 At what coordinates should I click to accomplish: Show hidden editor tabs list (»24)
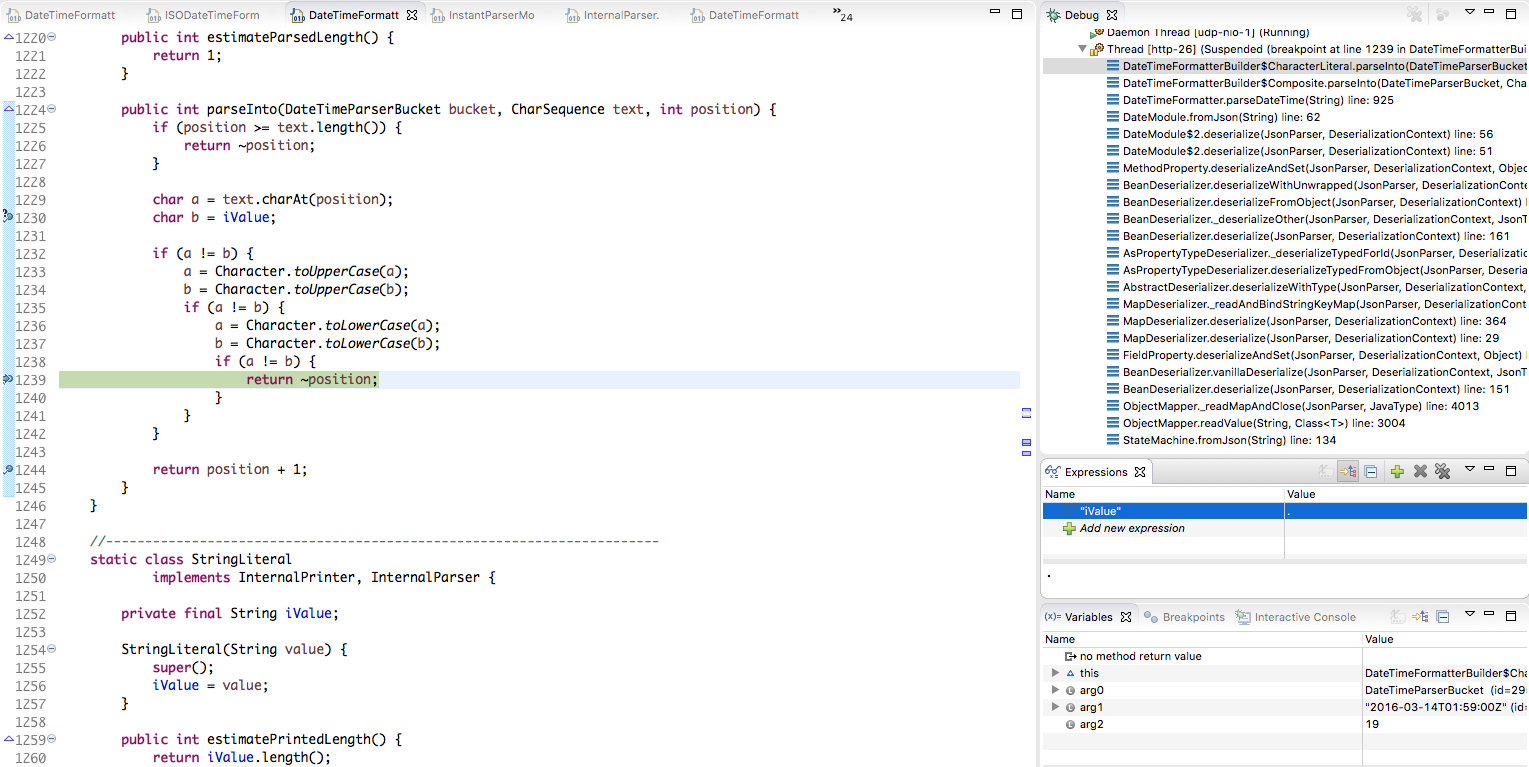[842, 14]
